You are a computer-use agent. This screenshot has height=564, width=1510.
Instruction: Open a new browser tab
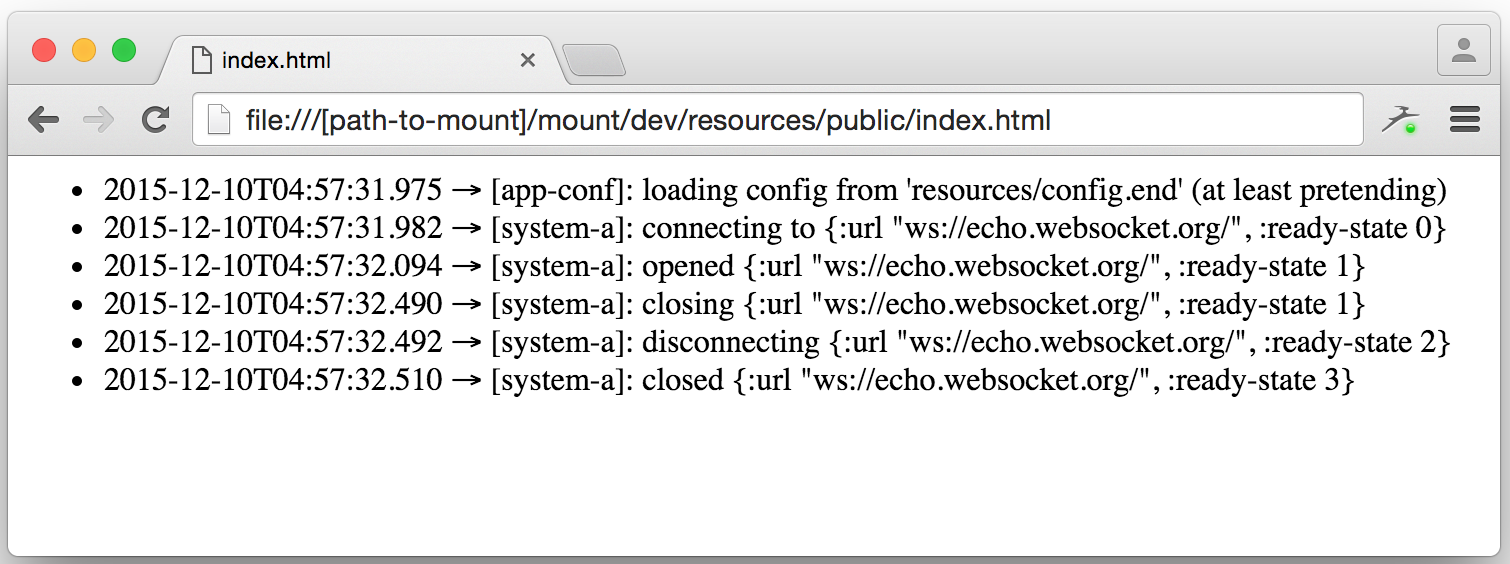tap(594, 61)
